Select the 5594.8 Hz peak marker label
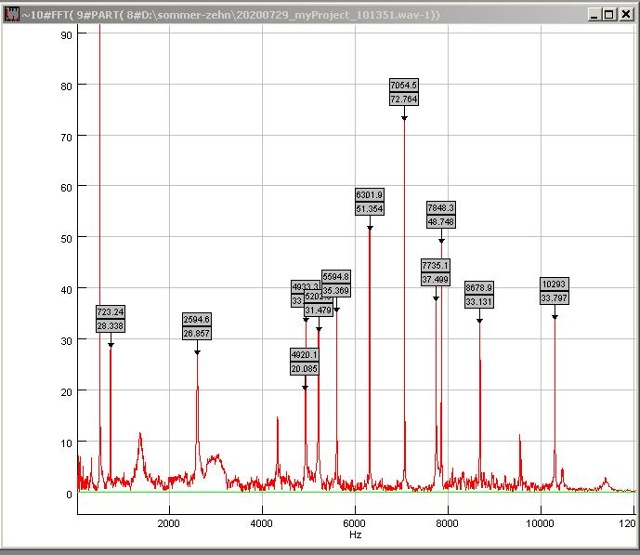This screenshot has height=555, width=640. pos(336,284)
